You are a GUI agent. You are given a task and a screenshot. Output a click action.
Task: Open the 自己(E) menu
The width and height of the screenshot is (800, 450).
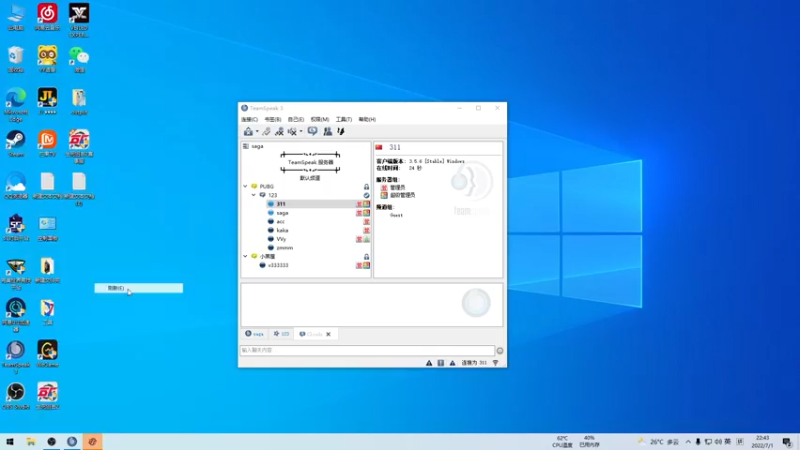coord(296,119)
